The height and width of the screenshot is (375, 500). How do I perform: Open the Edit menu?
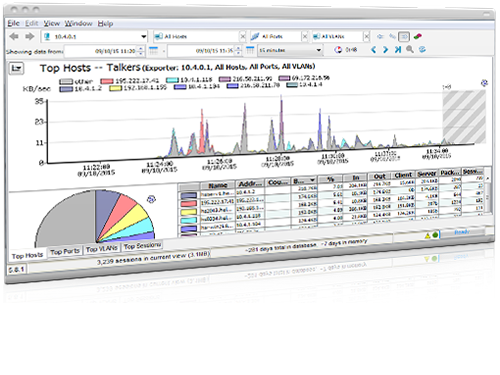[x=31, y=23]
